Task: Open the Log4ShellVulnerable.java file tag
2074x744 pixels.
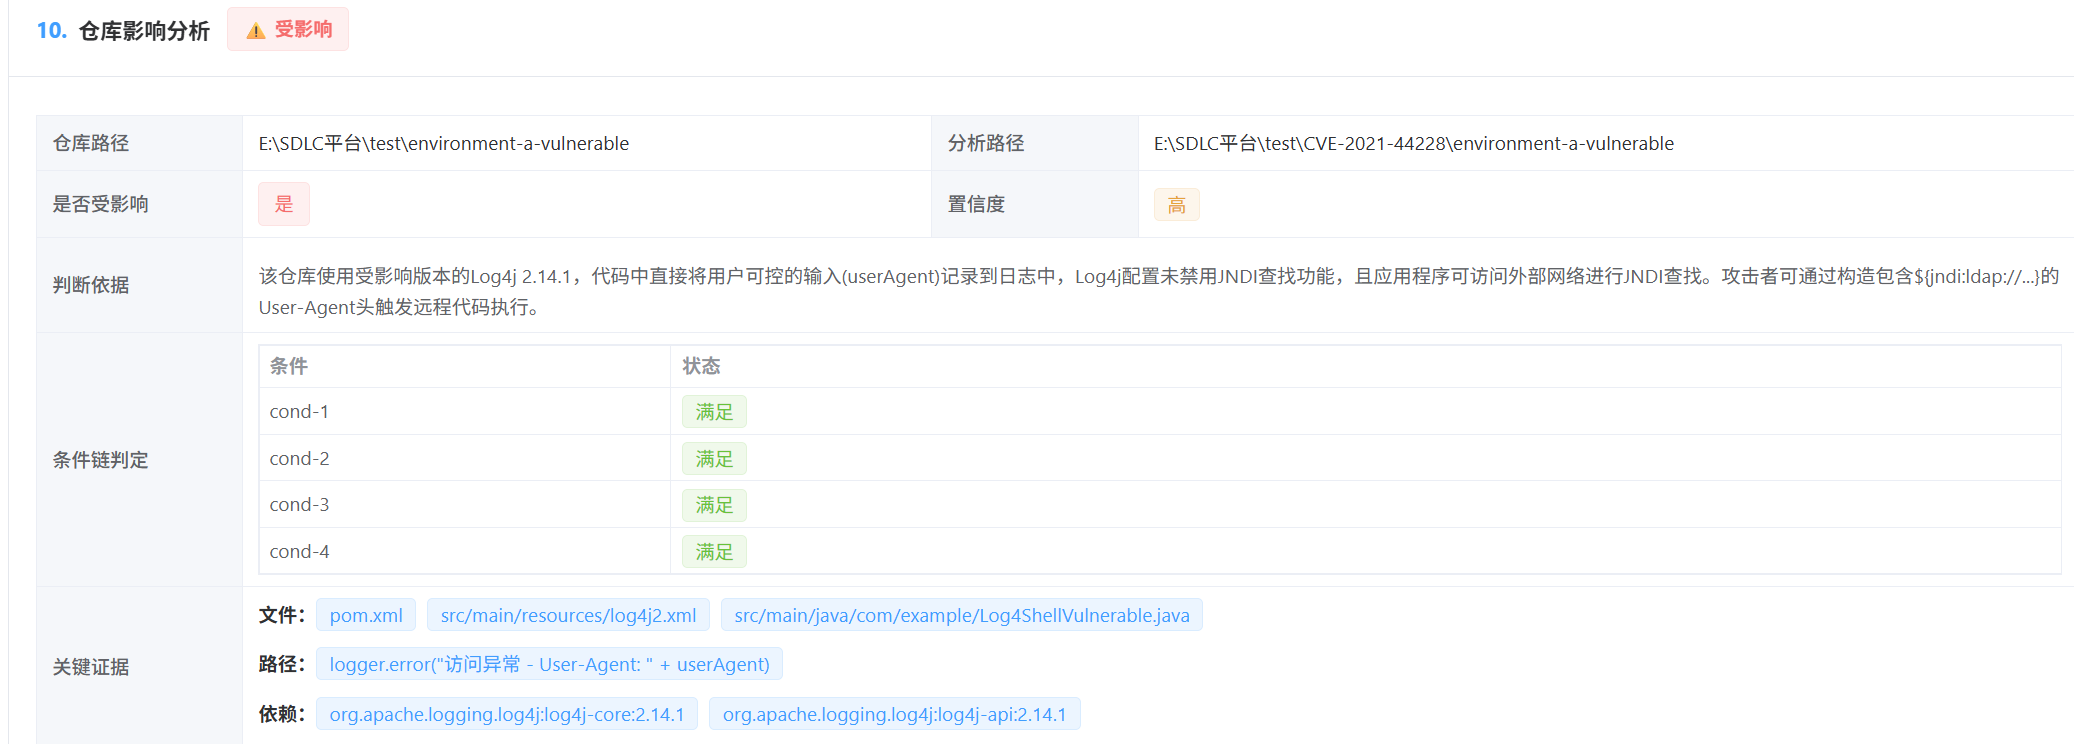Action: pyautogui.click(x=961, y=616)
